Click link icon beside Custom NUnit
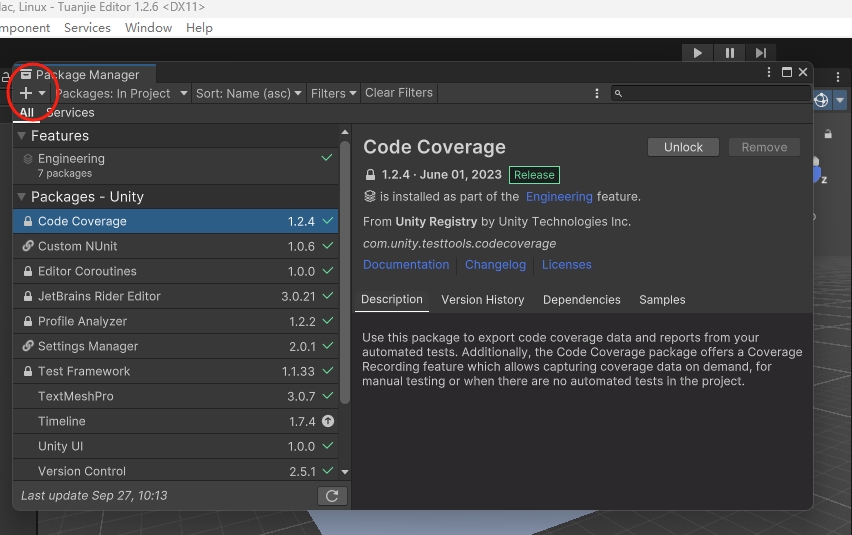This screenshot has height=535, width=852. (28, 246)
